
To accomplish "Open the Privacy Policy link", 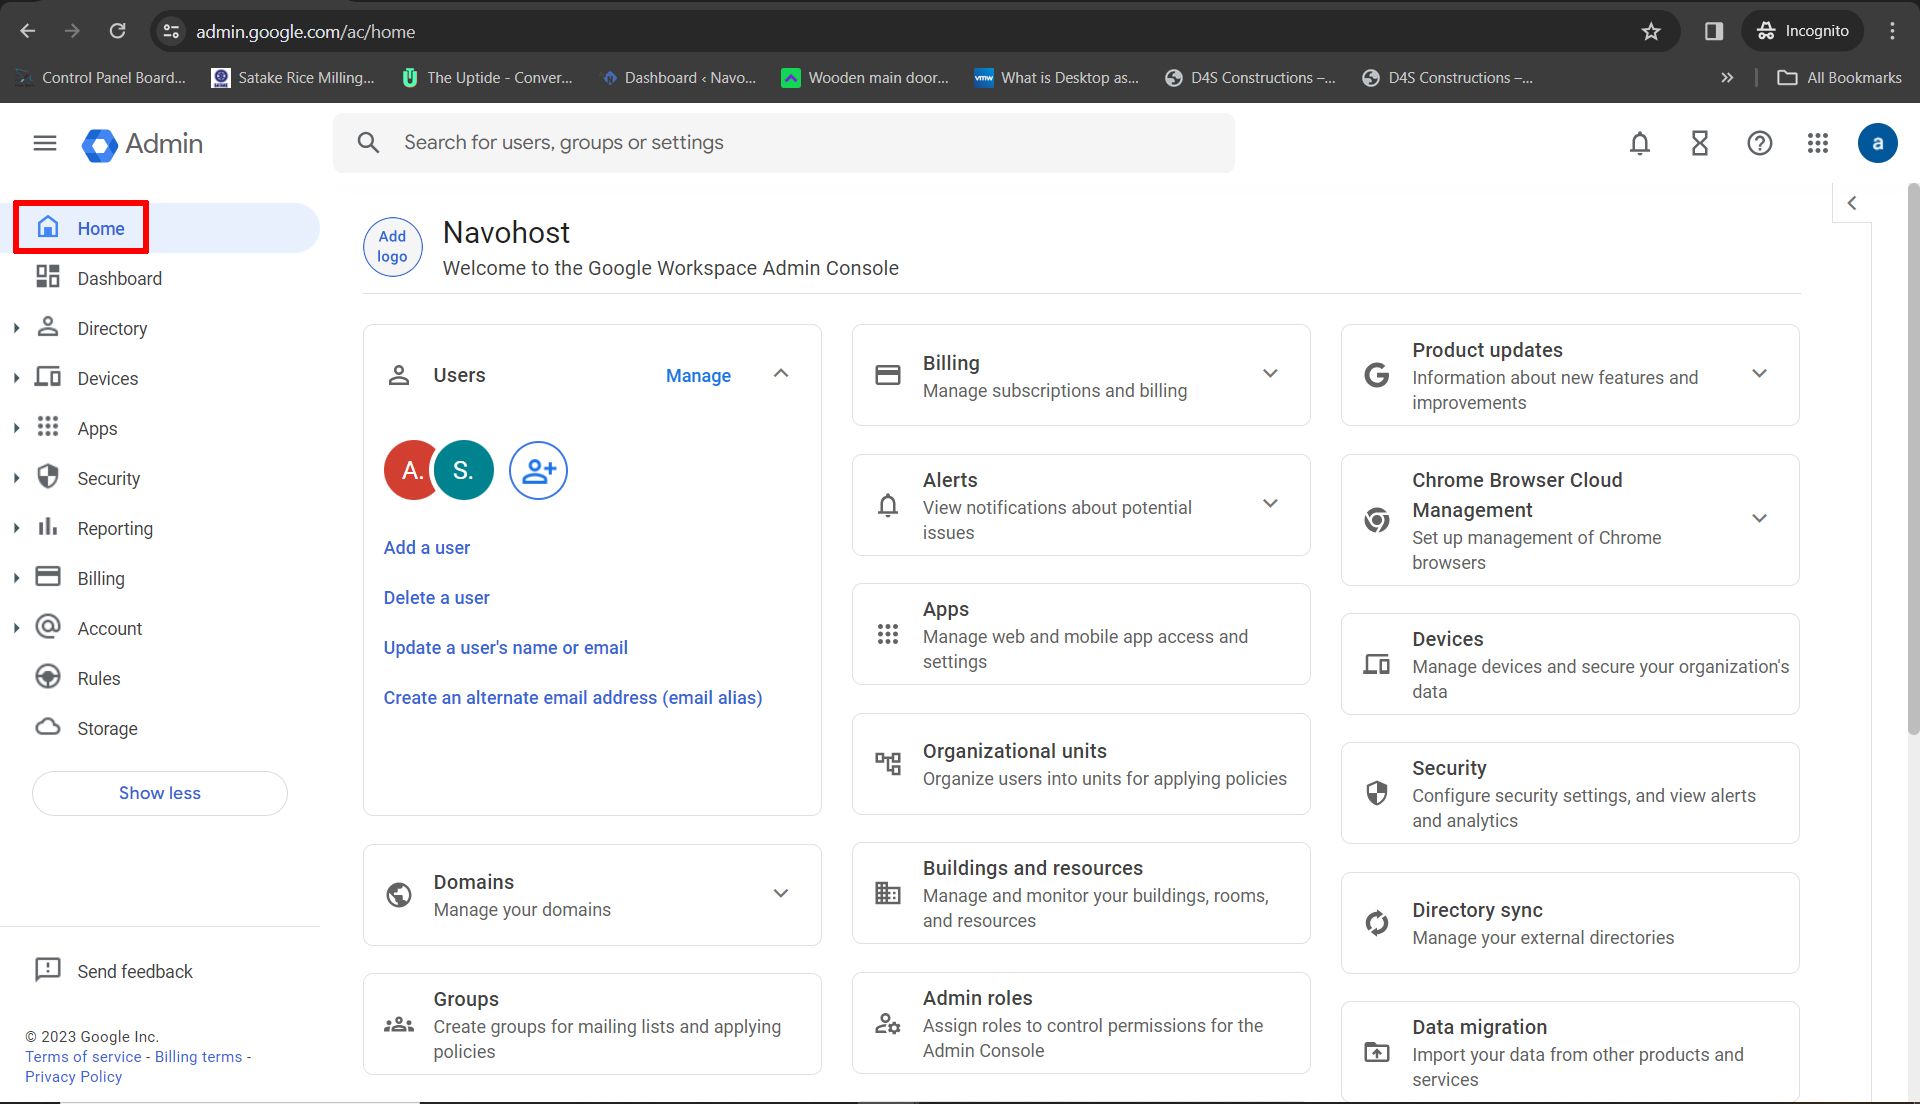I will [x=74, y=1077].
